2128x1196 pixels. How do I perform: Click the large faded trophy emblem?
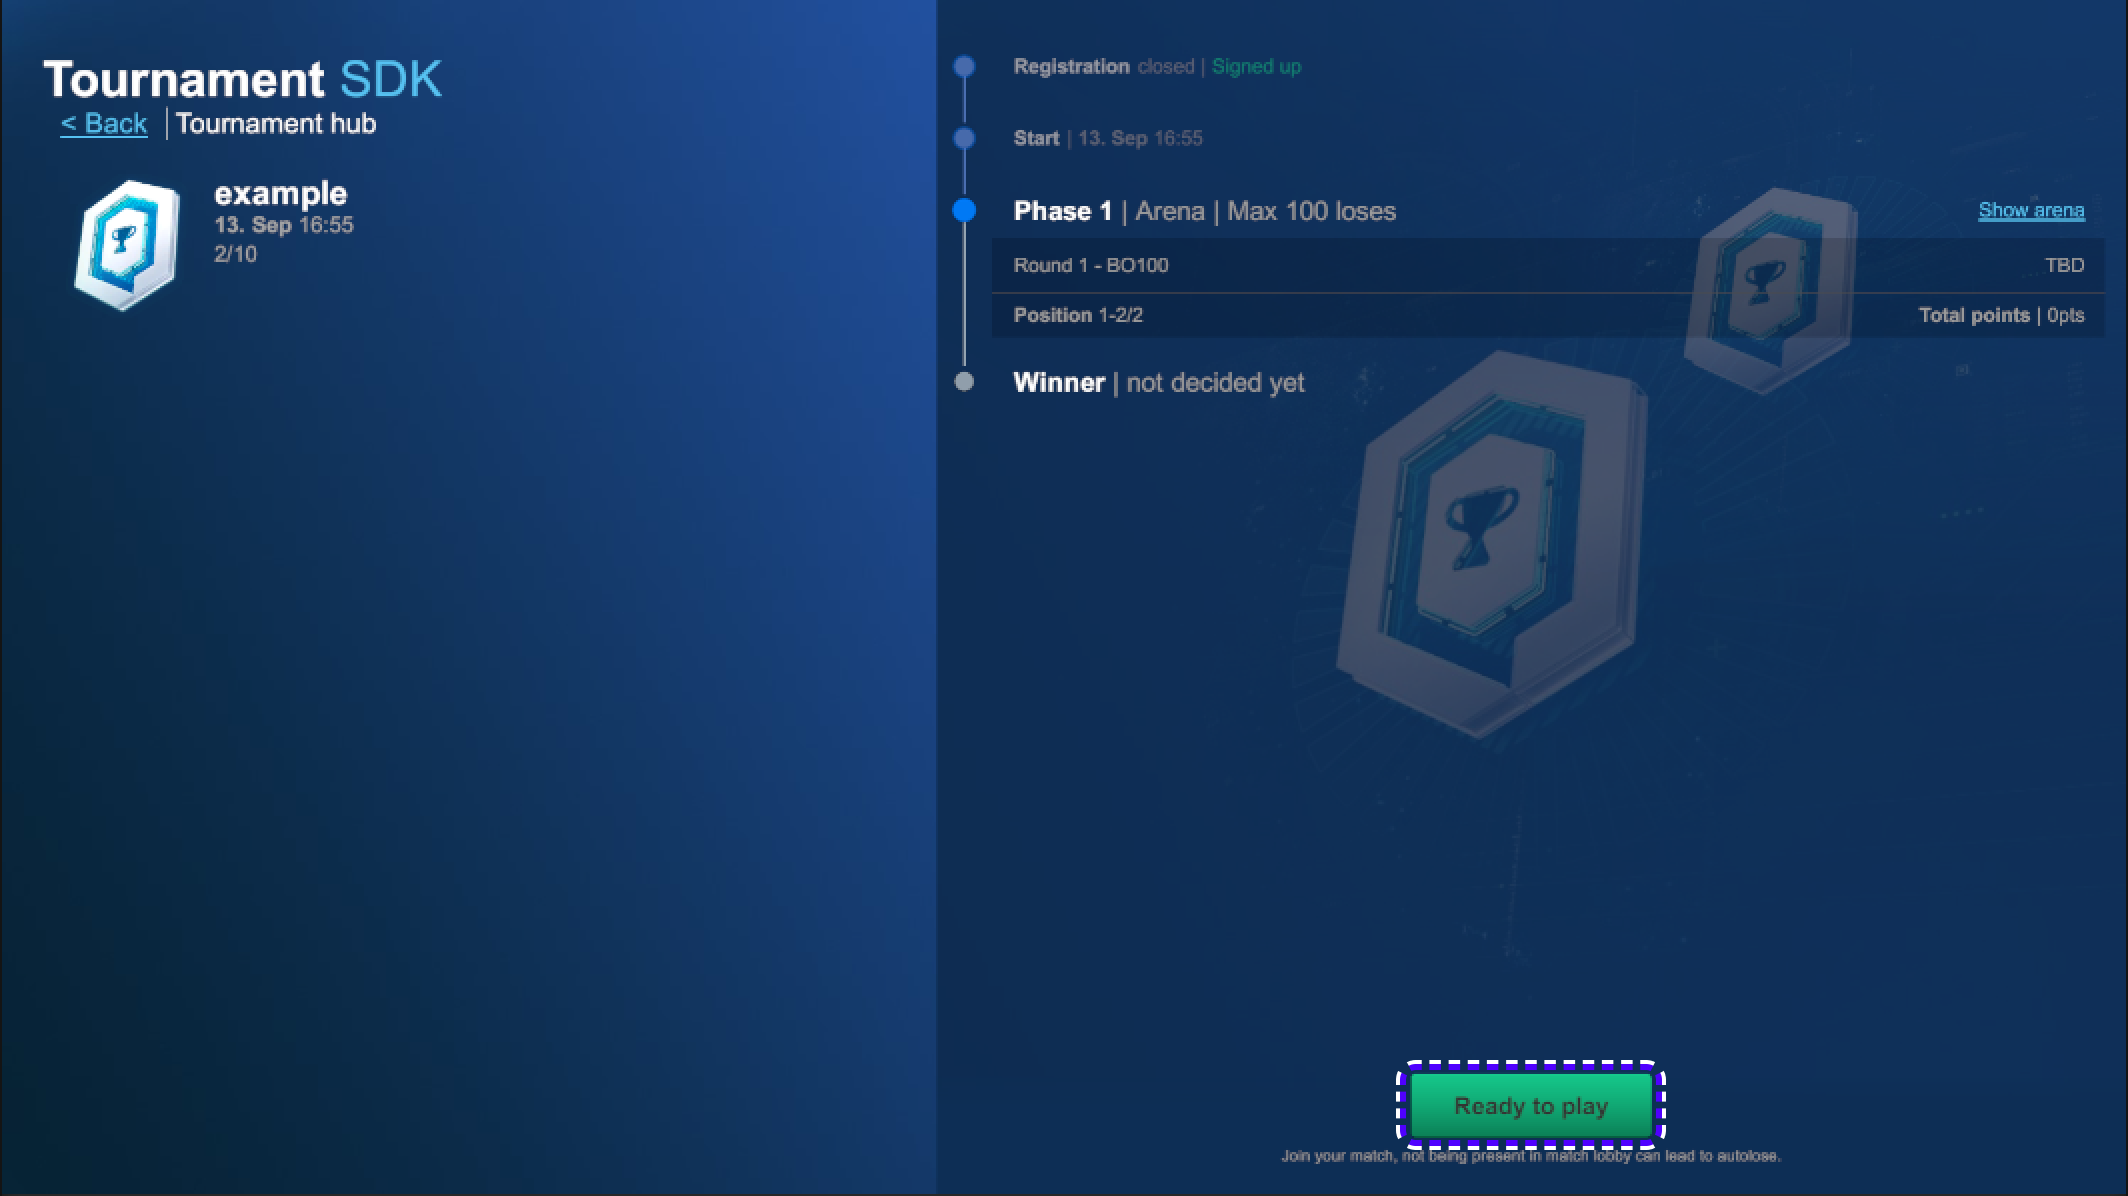(x=1490, y=545)
